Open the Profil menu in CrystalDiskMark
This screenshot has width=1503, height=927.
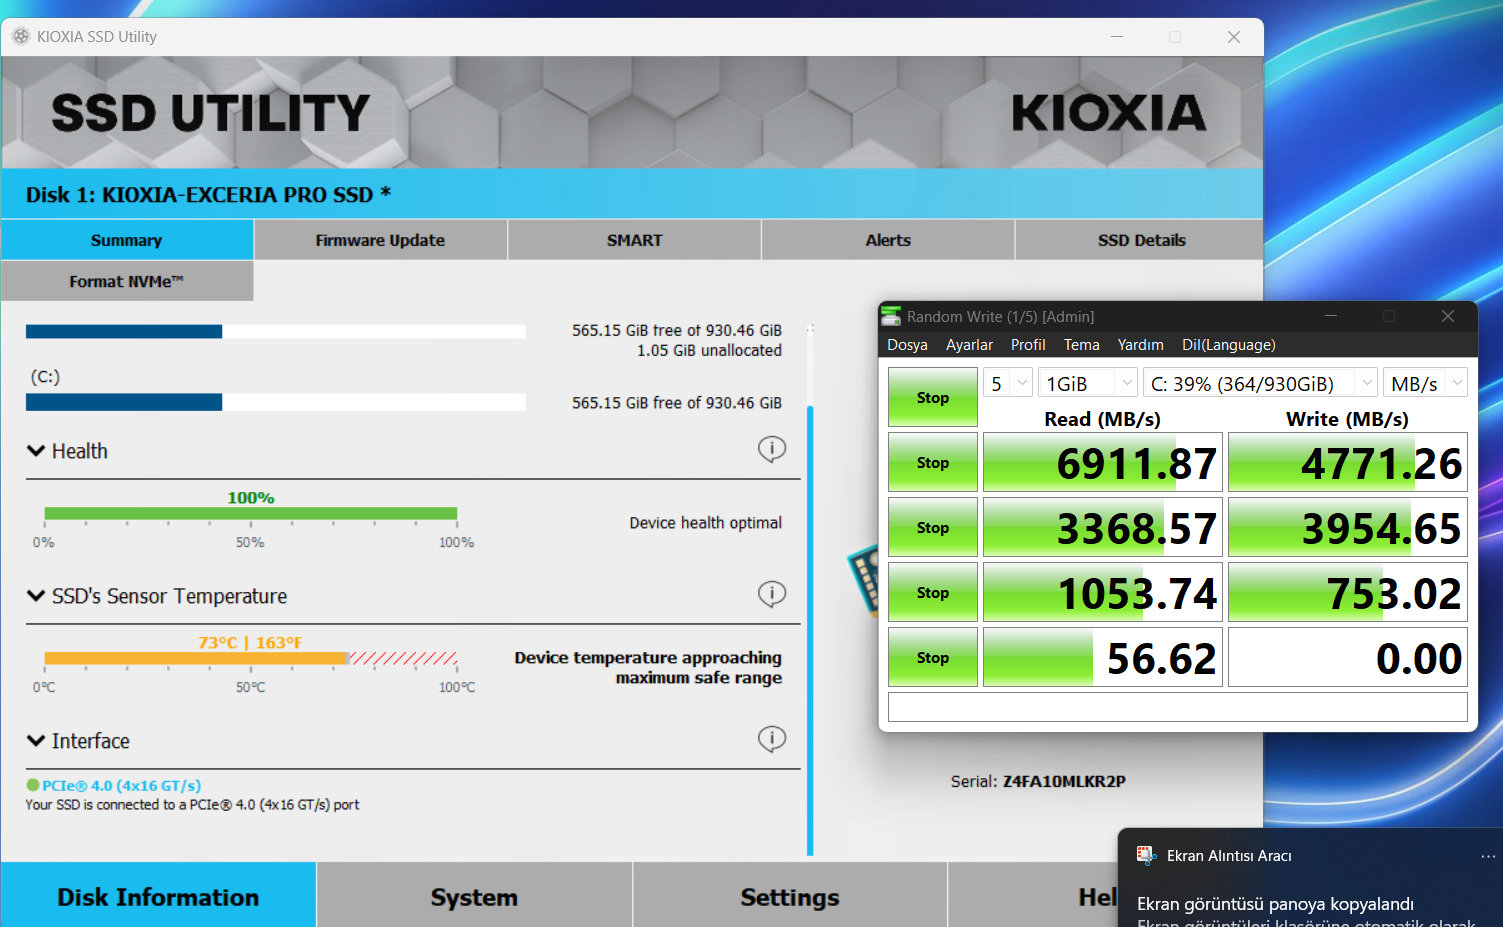tap(1028, 345)
